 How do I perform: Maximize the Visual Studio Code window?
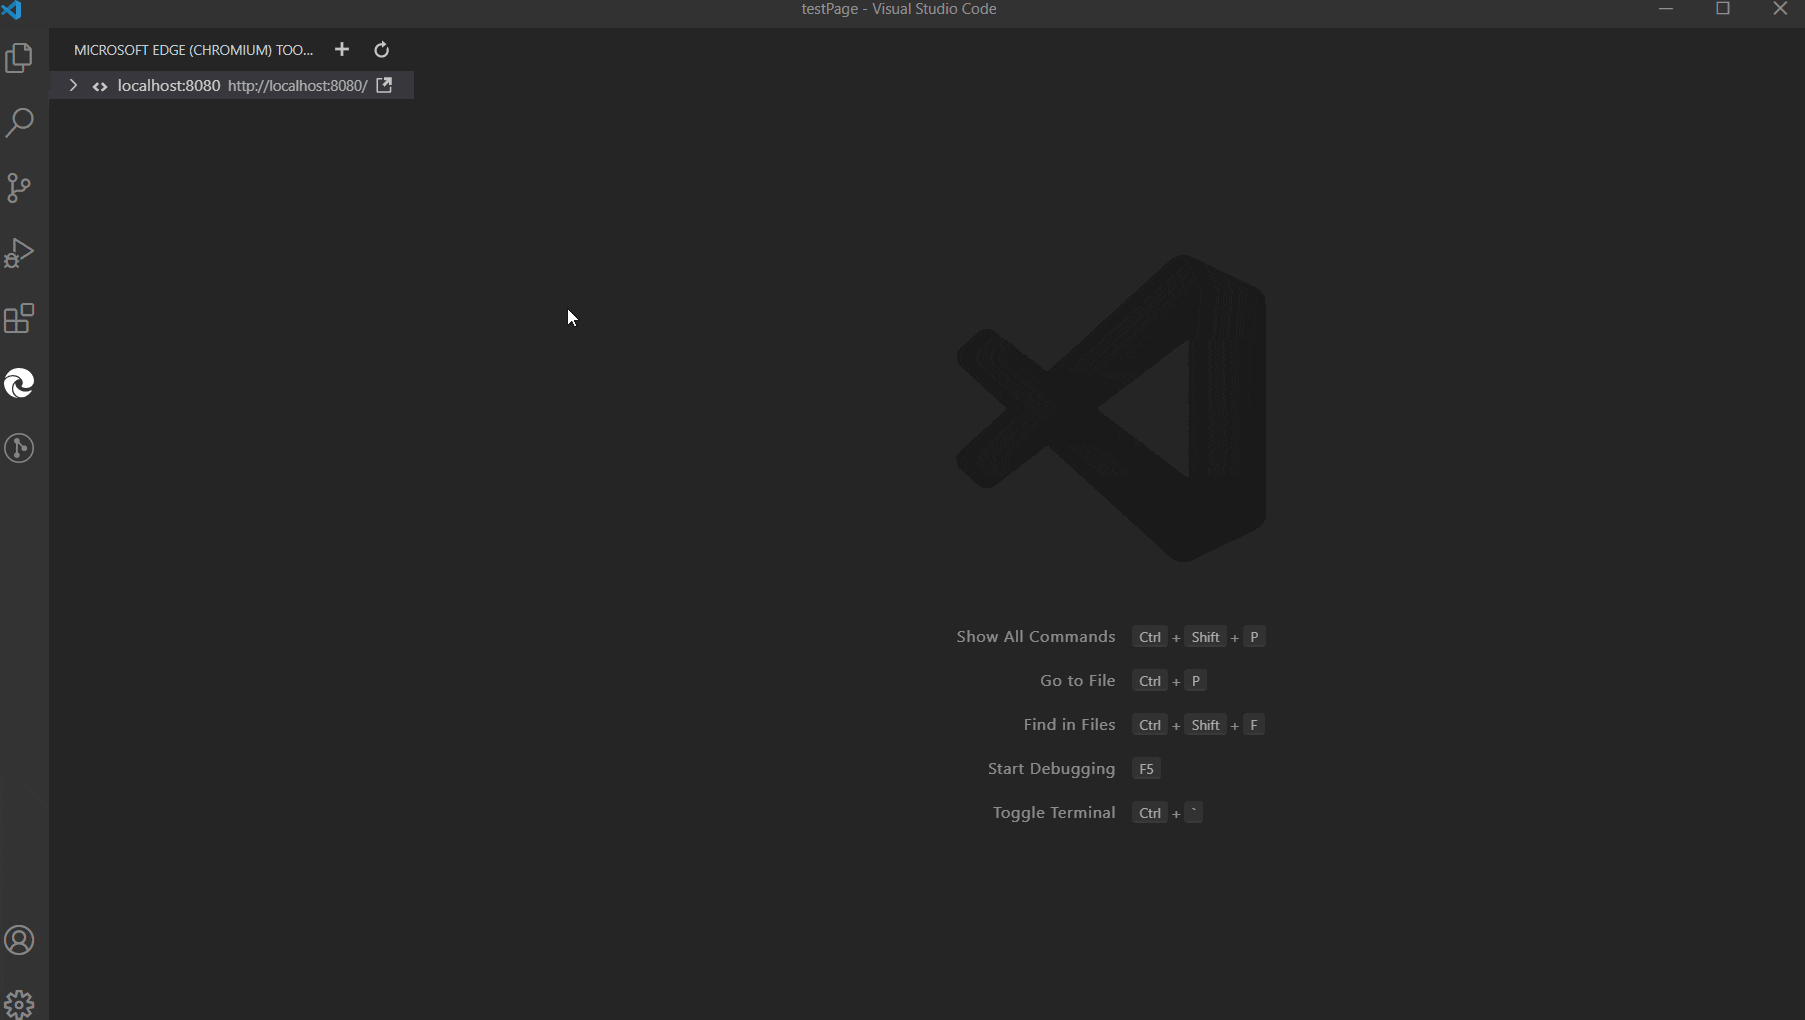(1723, 9)
